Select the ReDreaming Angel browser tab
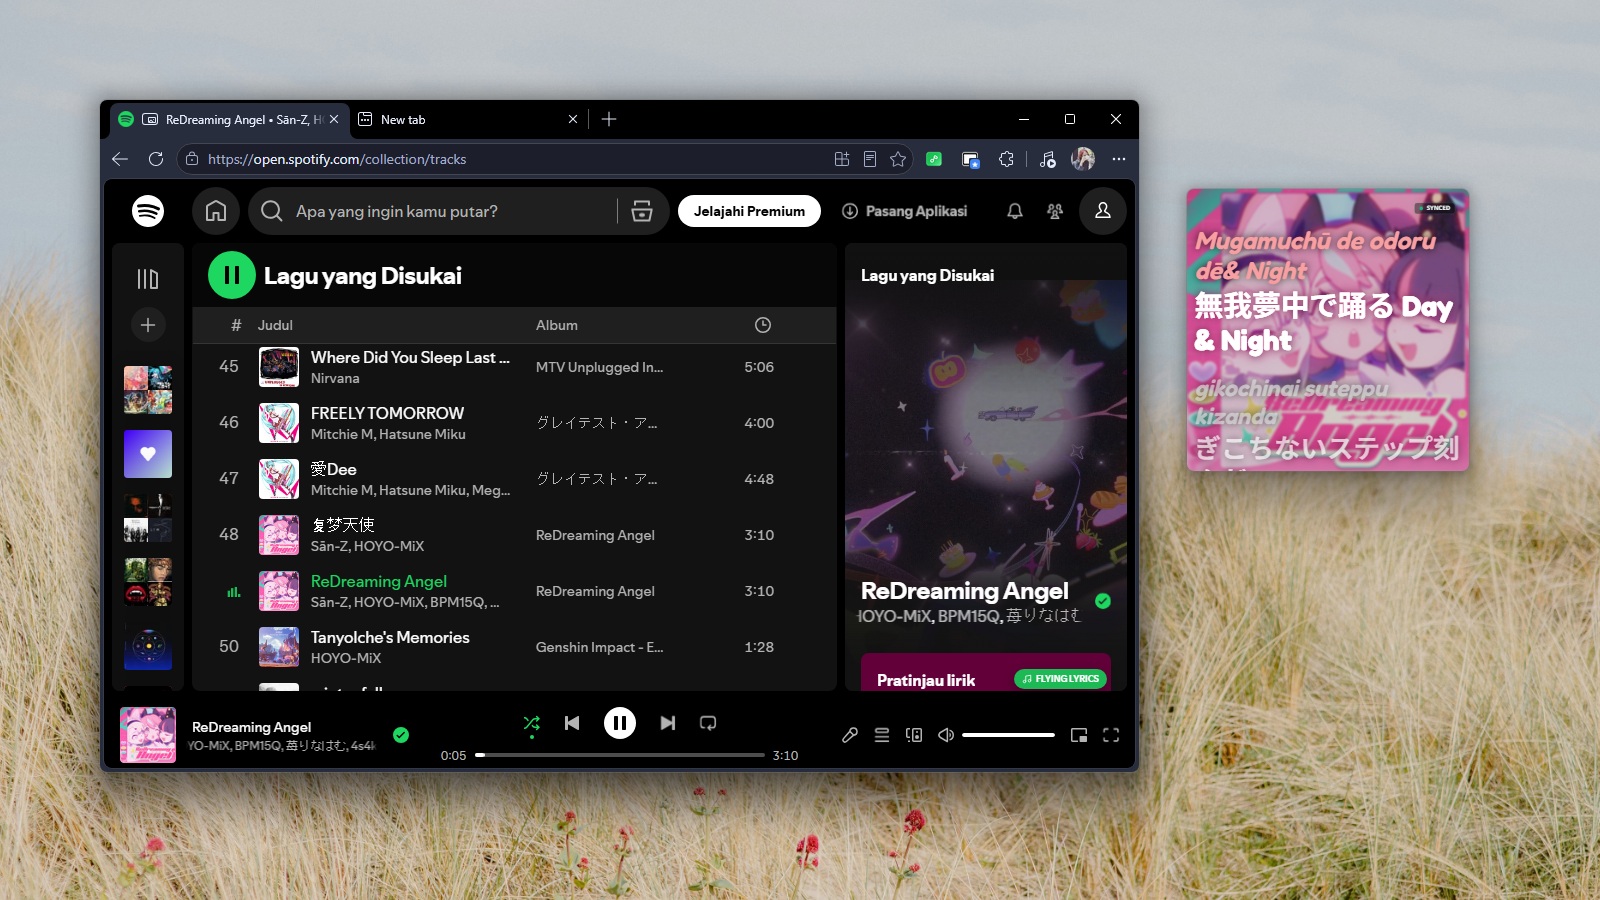This screenshot has height=900, width=1600. [230, 119]
